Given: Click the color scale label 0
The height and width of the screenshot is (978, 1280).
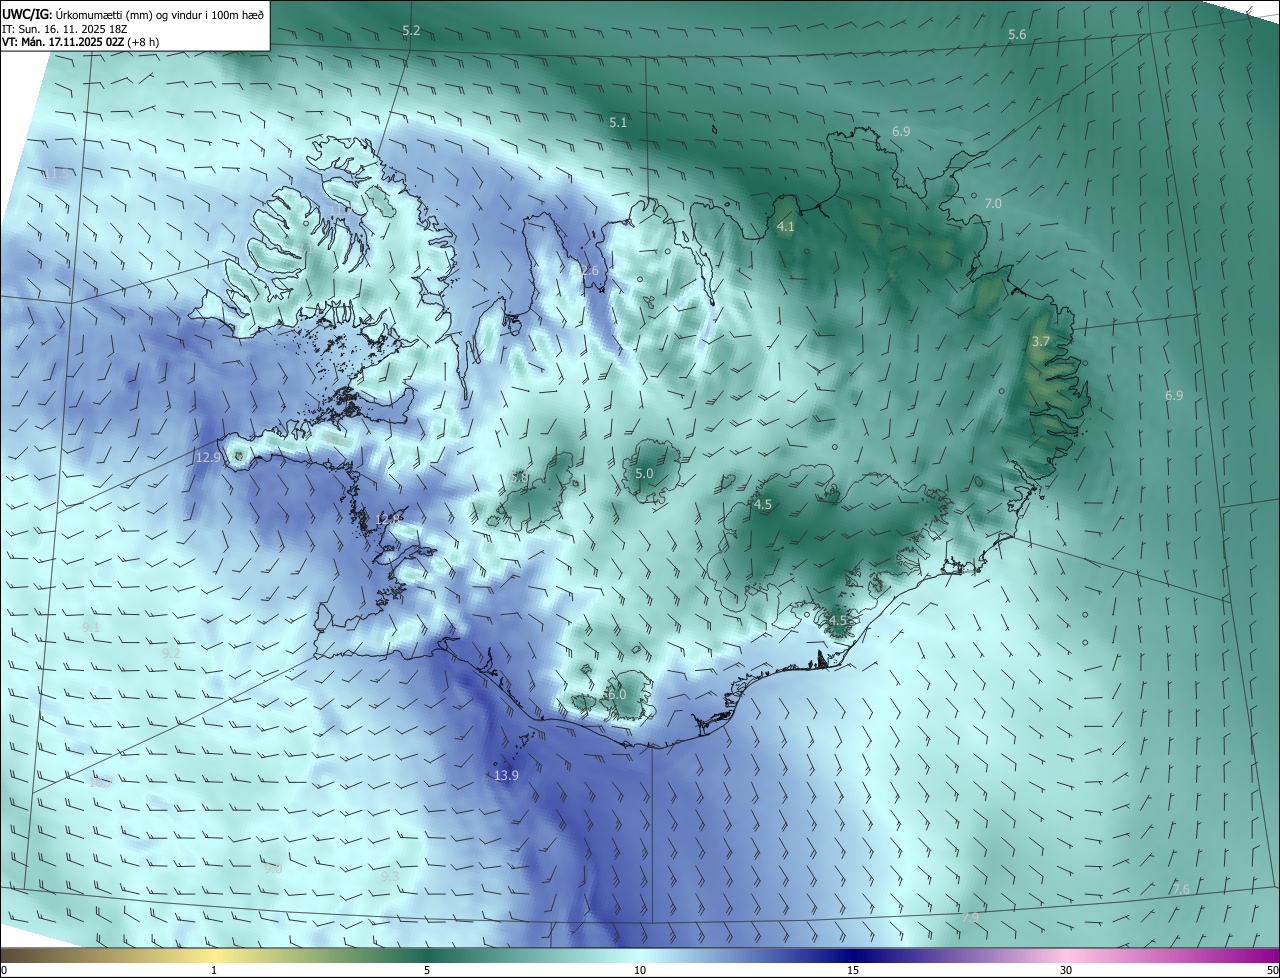Looking at the screenshot, I should (x=4, y=970).
